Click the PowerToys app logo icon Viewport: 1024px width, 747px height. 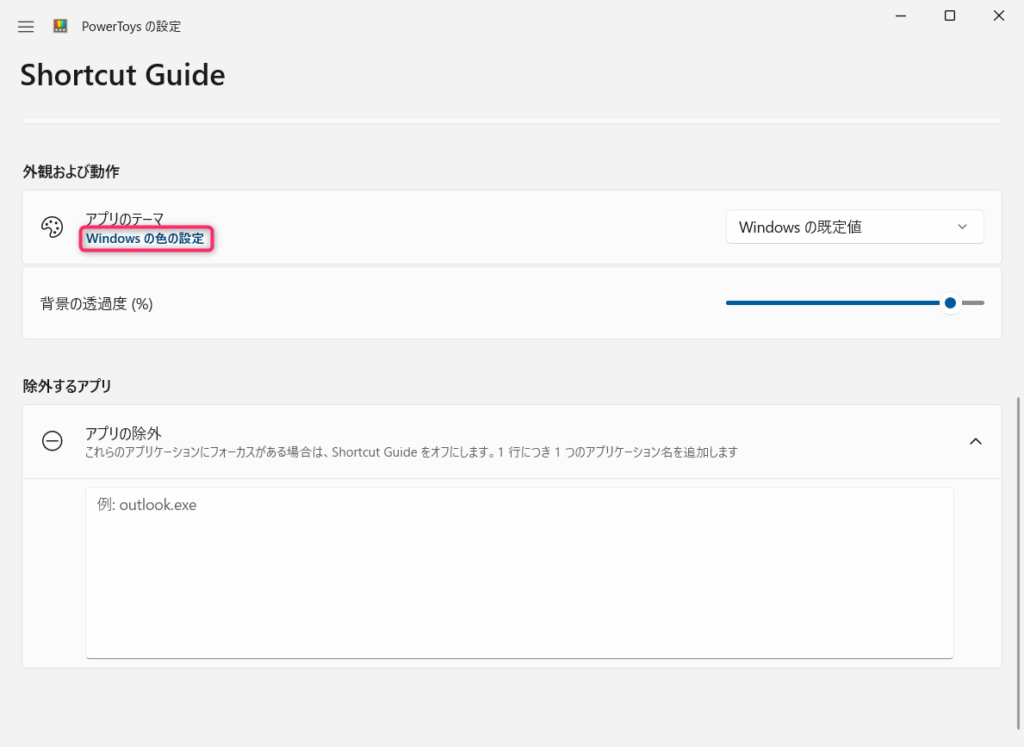point(60,26)
